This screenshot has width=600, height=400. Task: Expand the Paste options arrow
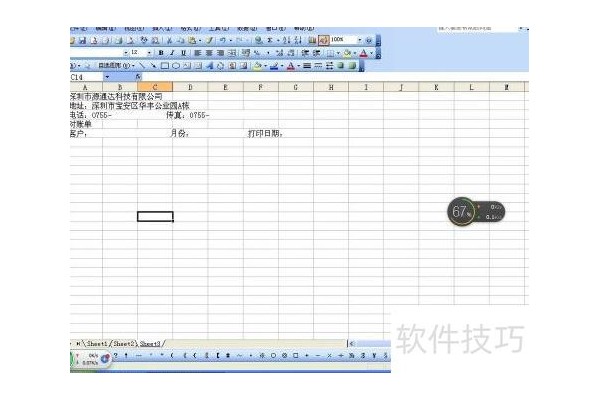click(200, 40)
